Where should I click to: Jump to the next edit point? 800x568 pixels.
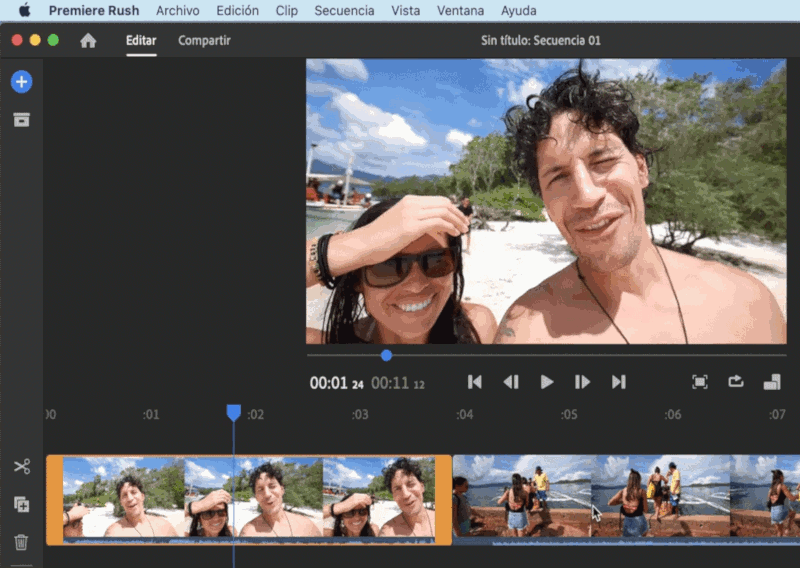[x=618, y=382]
